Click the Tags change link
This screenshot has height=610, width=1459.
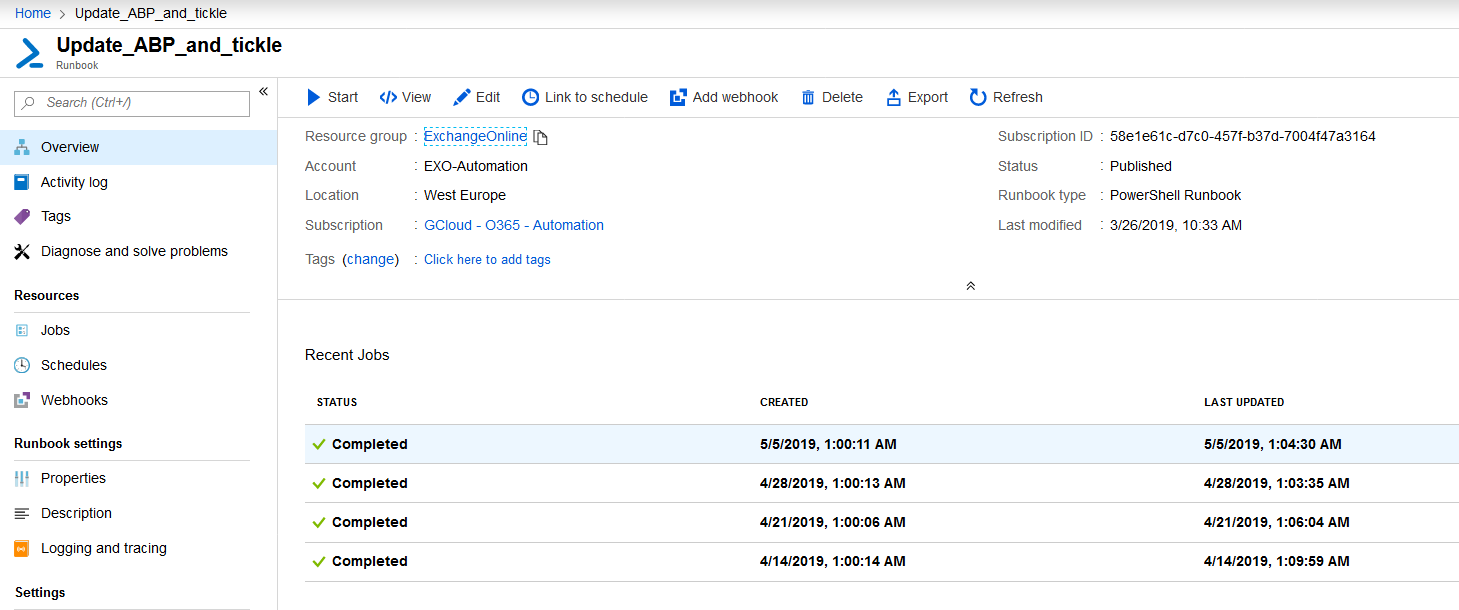point(371,259)
